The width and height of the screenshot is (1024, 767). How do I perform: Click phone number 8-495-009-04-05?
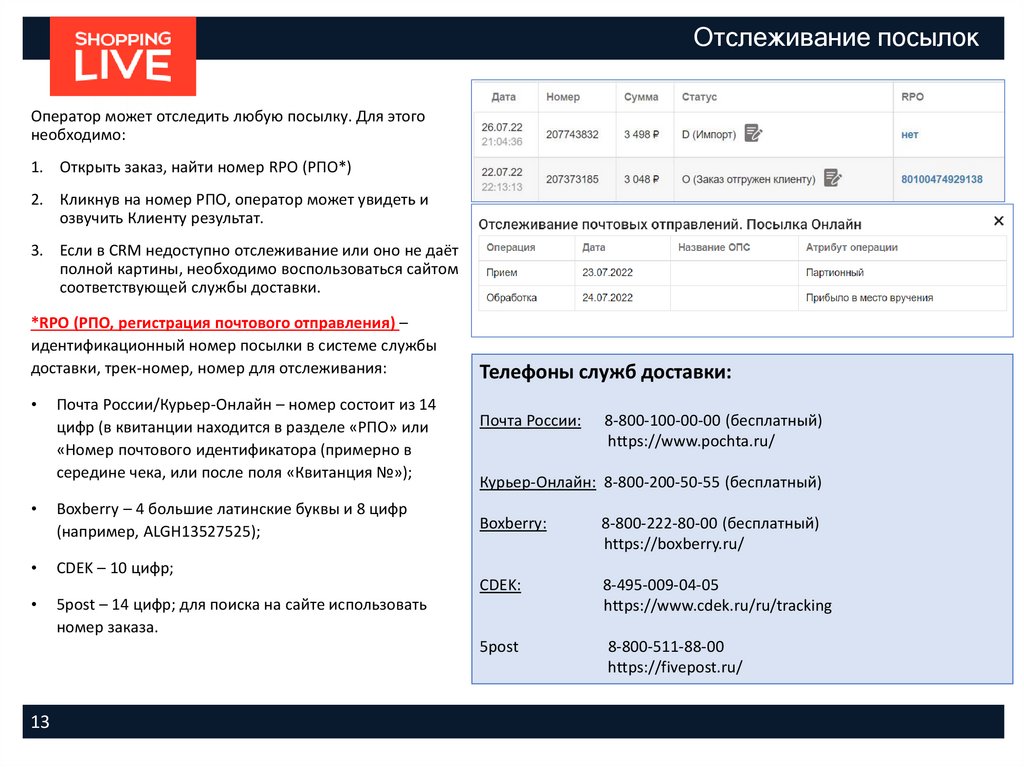[x=660, y=585]
